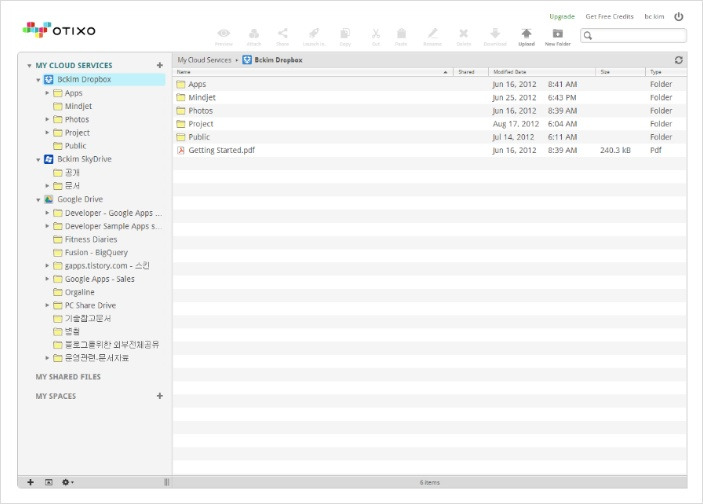Screen dimensions: 703x504
Task: Select Orgaline folder in sidebar
Action: tap(80, 292)
